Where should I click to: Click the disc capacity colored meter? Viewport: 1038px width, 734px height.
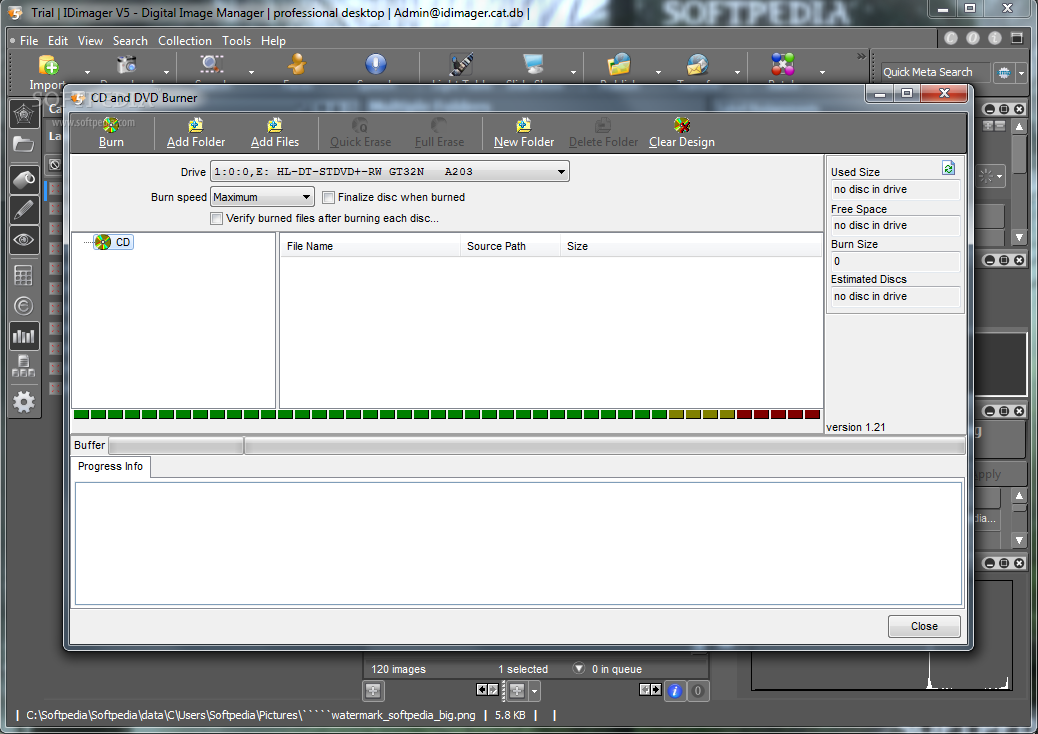point(447,415)
